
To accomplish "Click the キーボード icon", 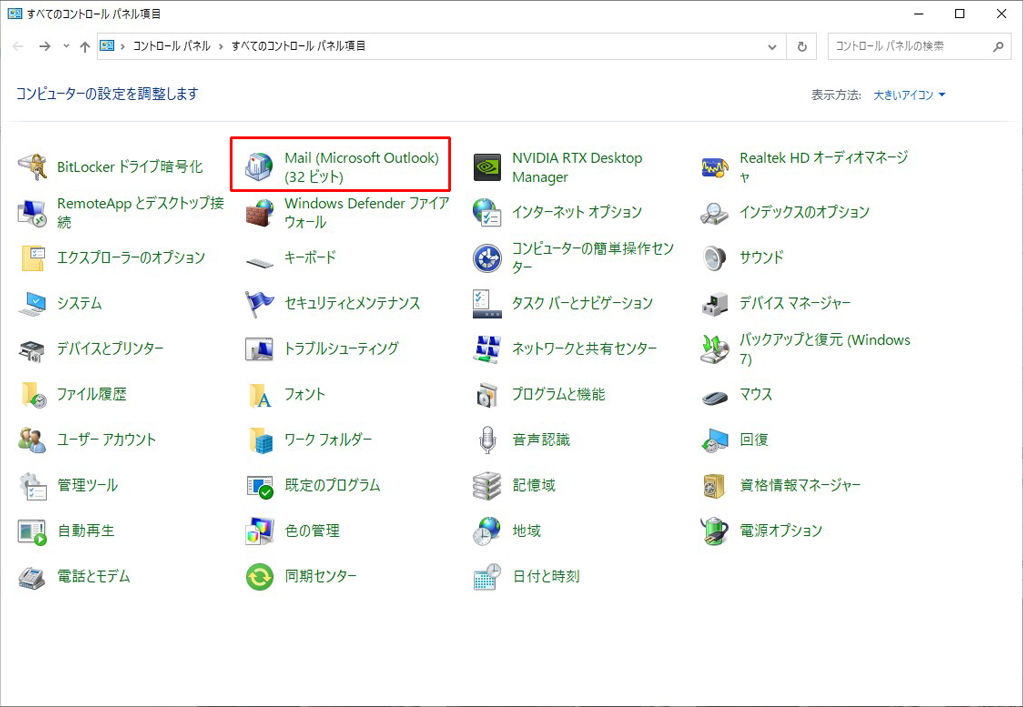I will 259,261.
